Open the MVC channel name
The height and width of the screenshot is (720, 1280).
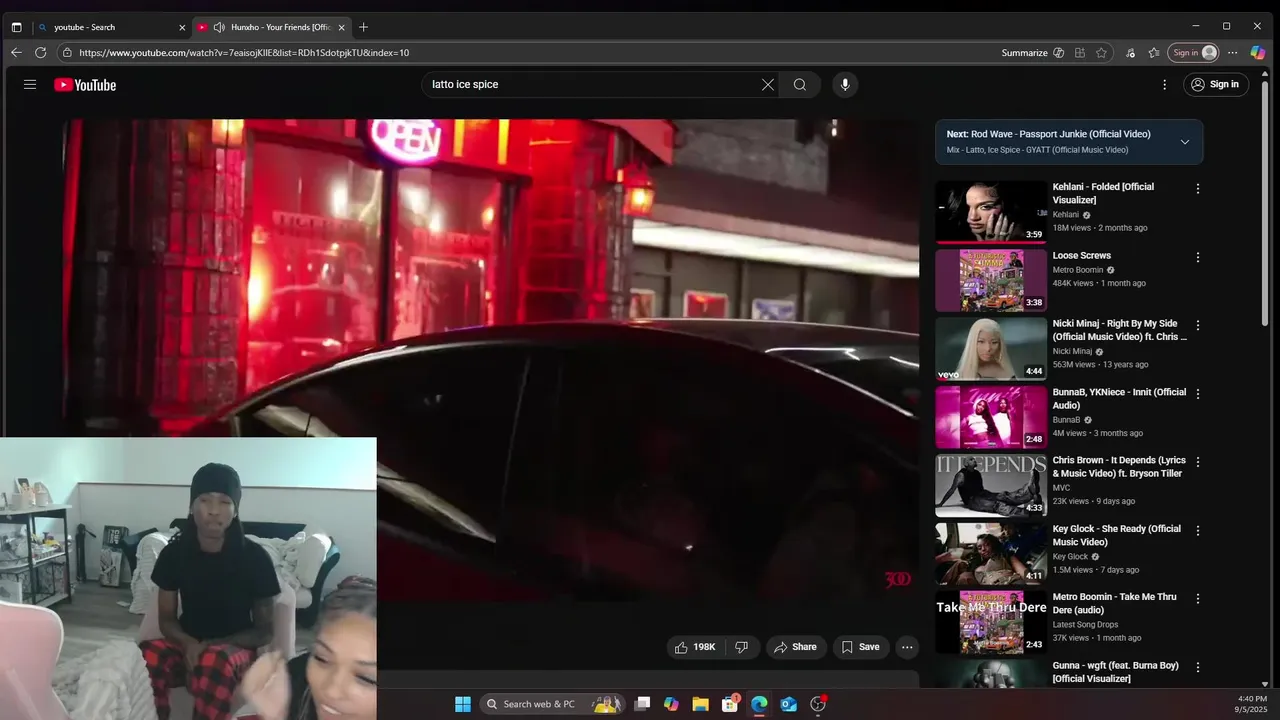pyautogui.click(x=1061, y=488)
